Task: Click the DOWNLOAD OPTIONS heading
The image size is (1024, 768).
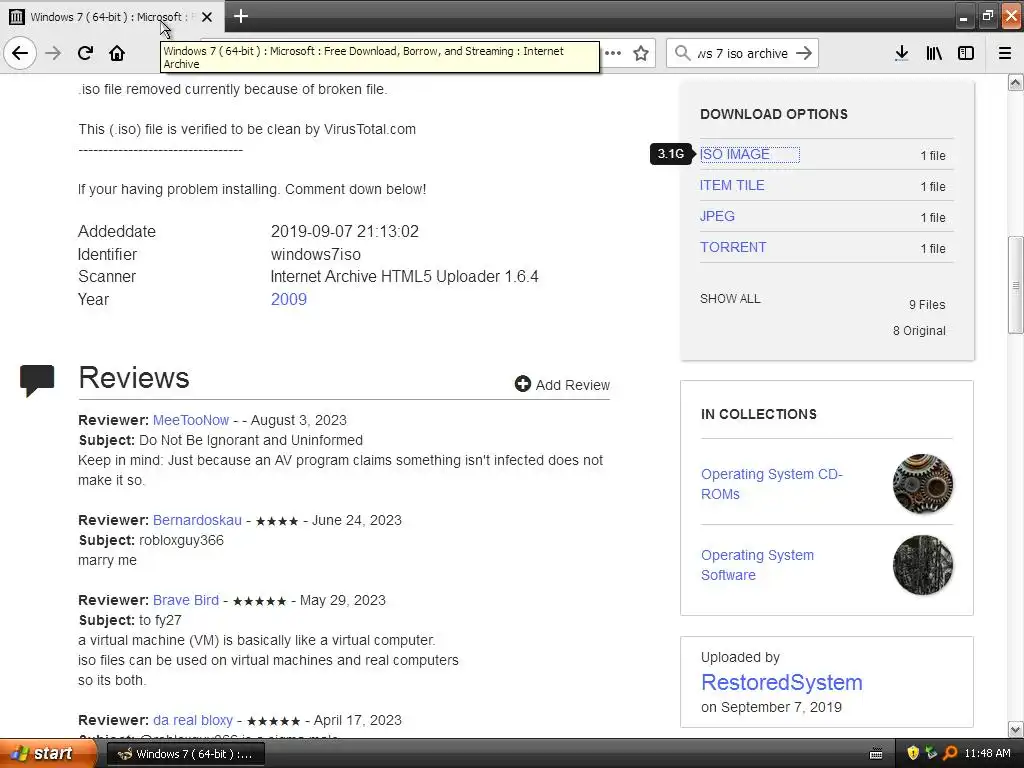Action: [774, 114]
